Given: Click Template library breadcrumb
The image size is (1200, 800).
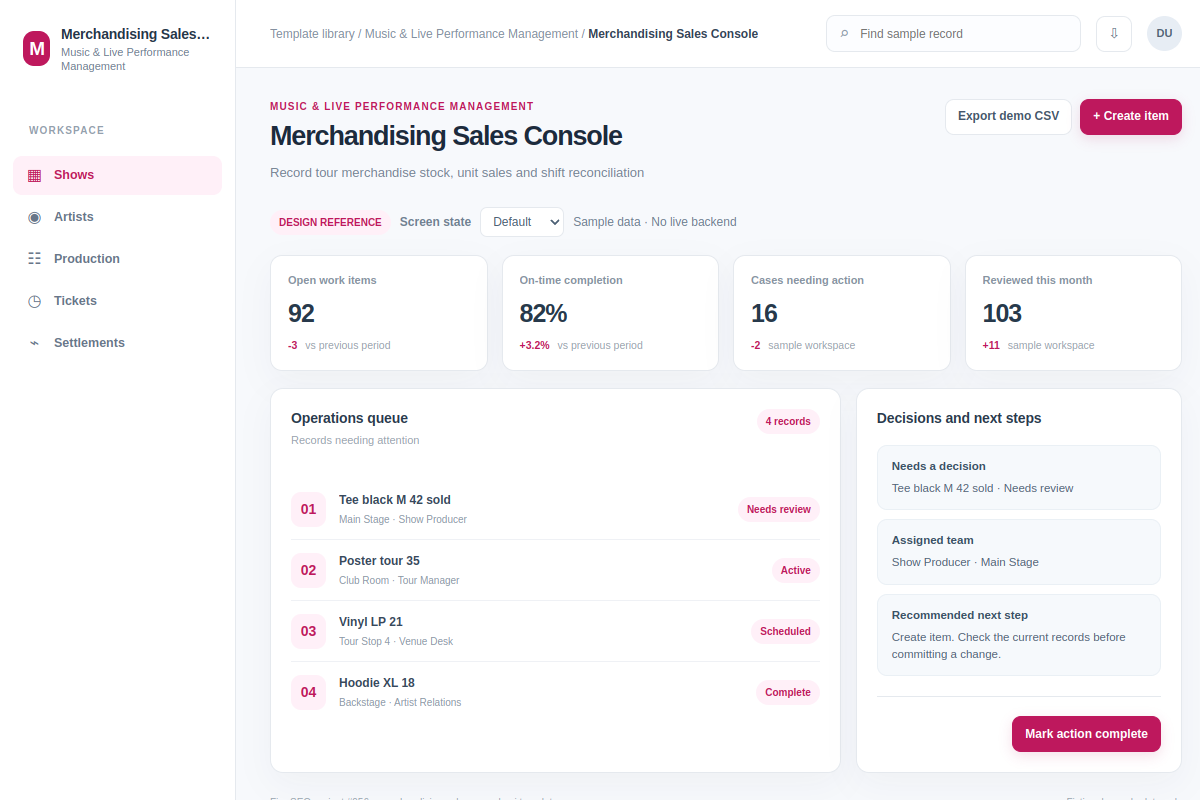Looking at the screenshot, I should pyautogui.click(x=312, y=34).
